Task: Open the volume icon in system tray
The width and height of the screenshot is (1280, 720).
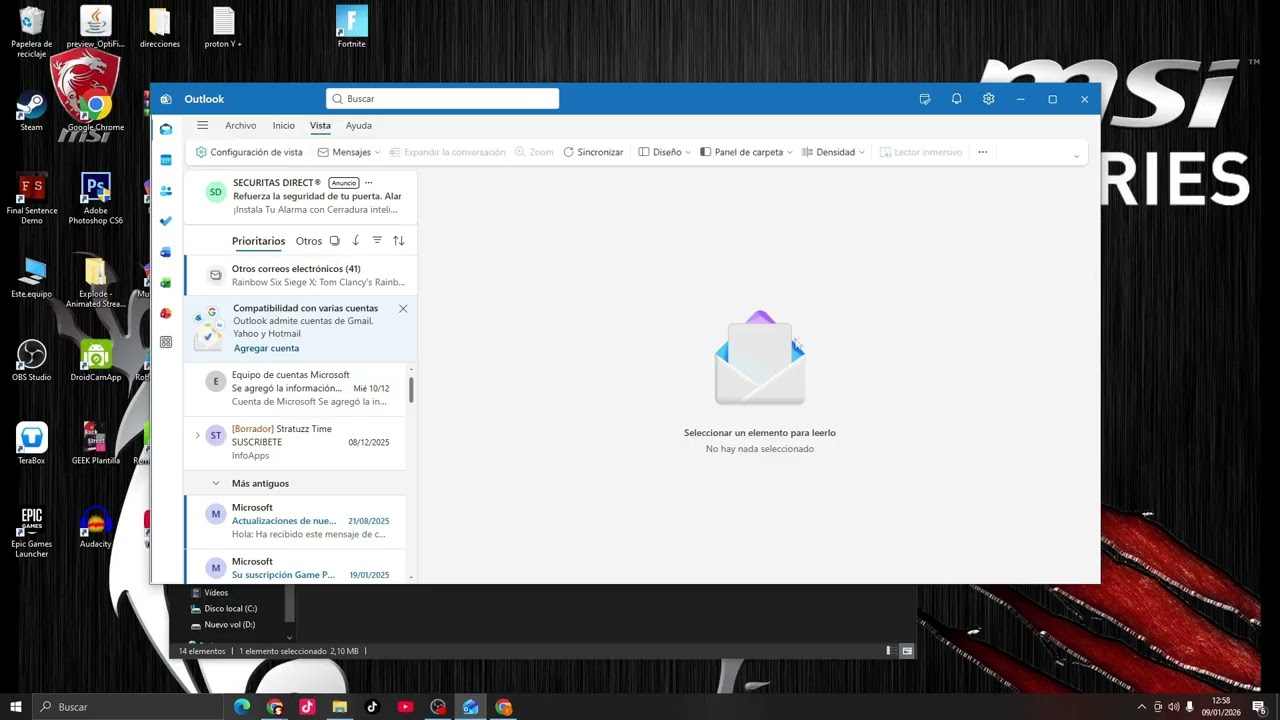Action: tap(1174, 707)
